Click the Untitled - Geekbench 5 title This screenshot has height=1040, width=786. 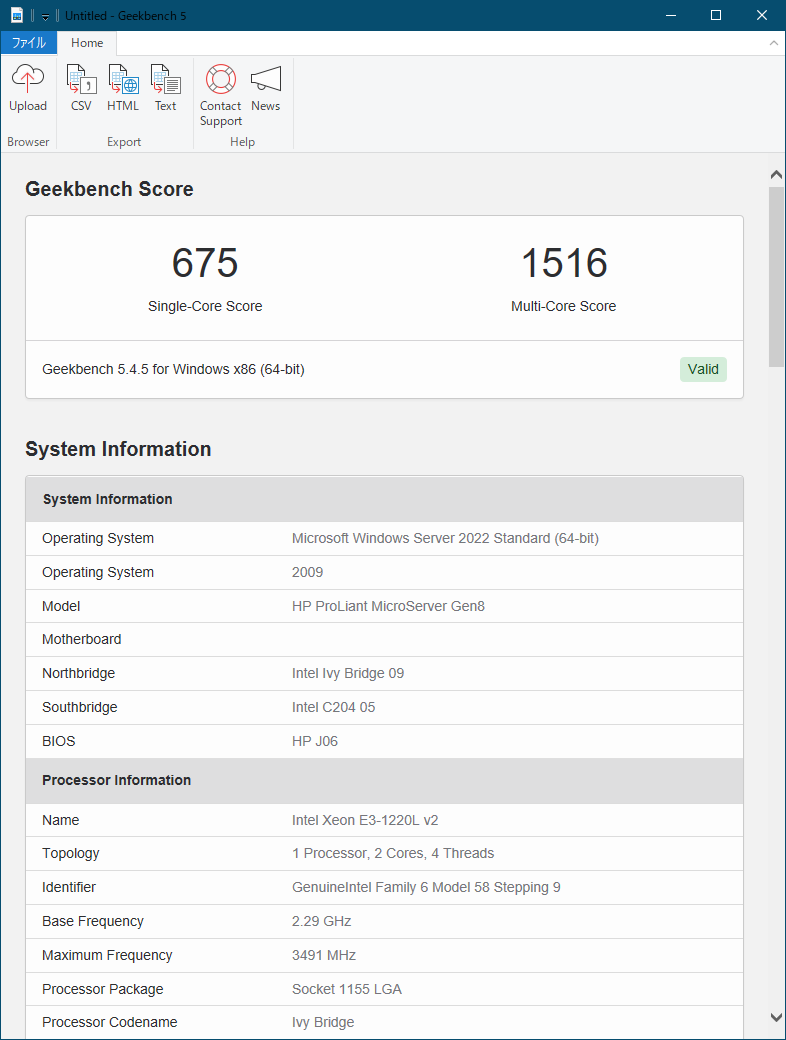click(125, 16)
